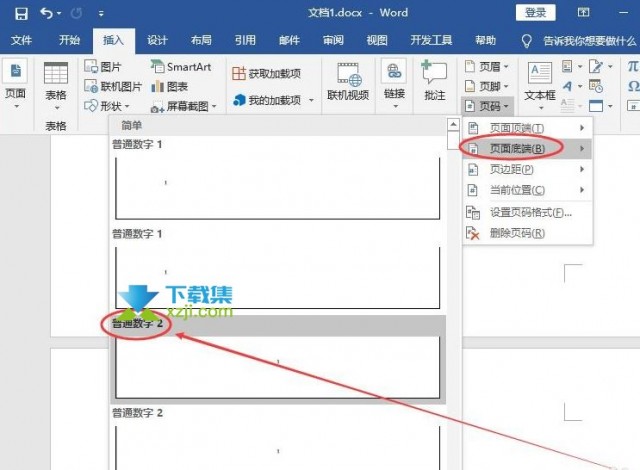Image resolution: width=640 pixels, height=470 pixels.
Task: Insert a SmartArt graphic
Action: [181, 67]
